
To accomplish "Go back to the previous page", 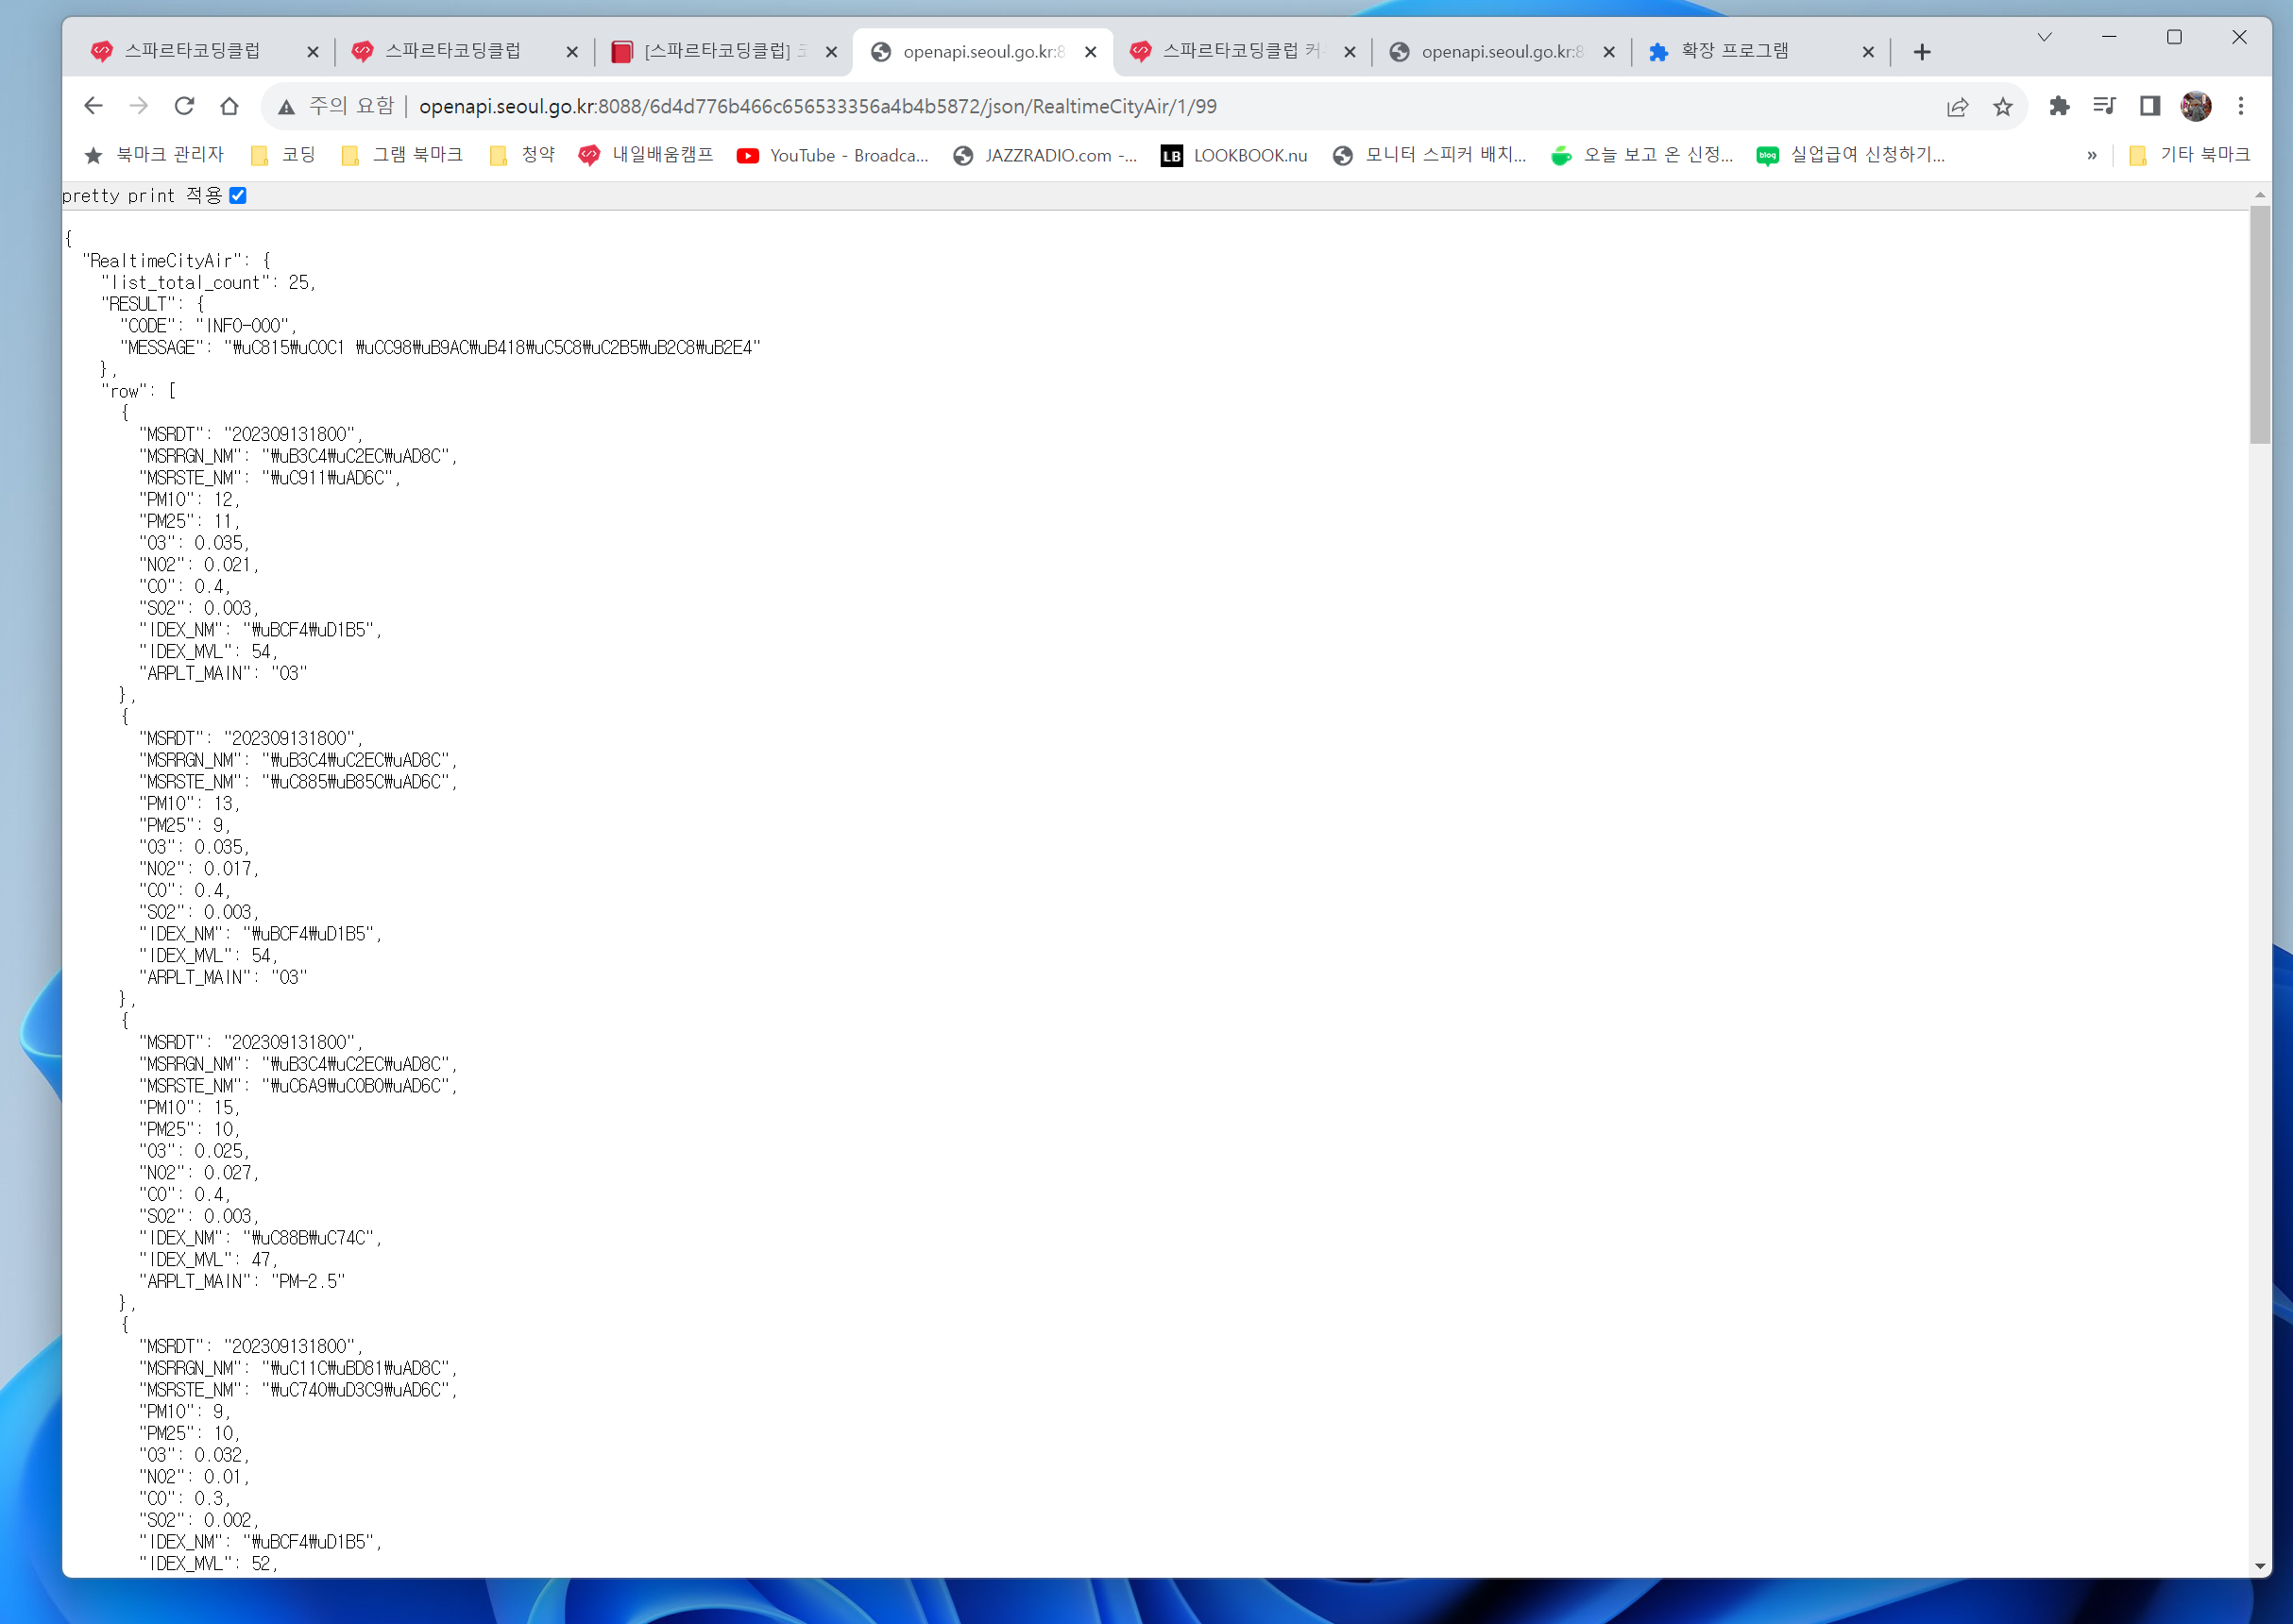I will pos(93,106).
